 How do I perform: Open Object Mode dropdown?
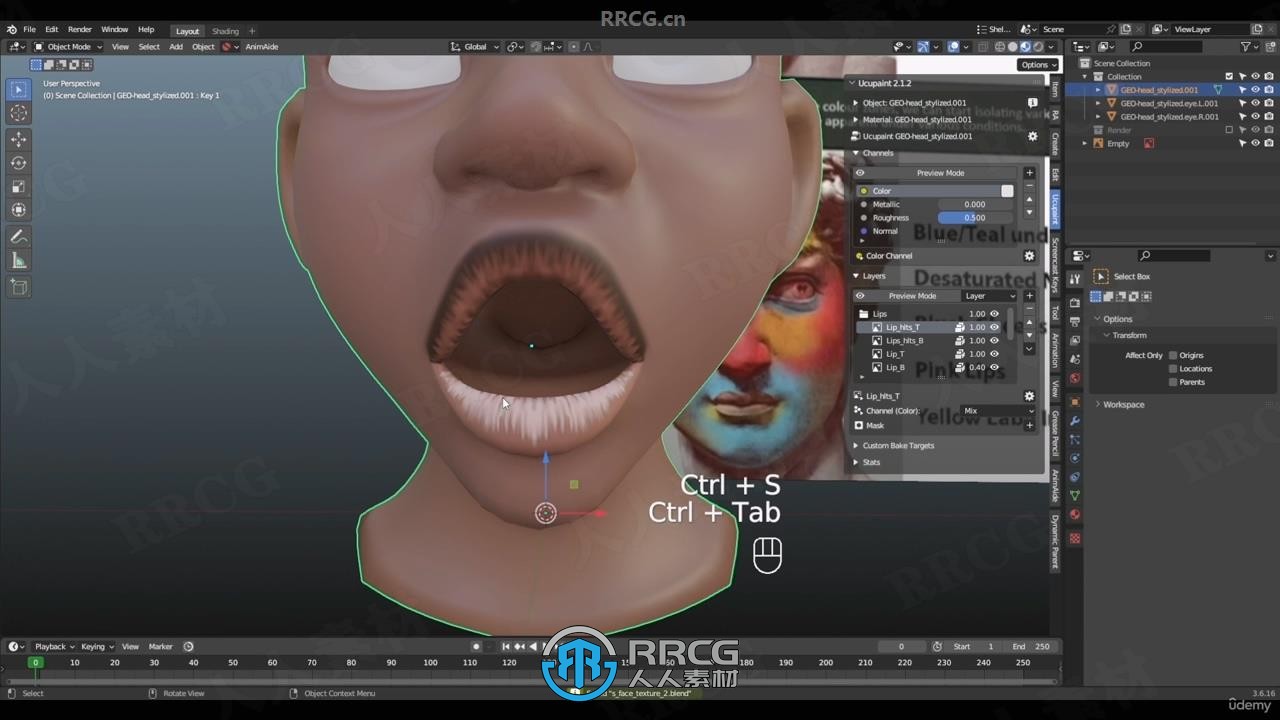(68, 47)
